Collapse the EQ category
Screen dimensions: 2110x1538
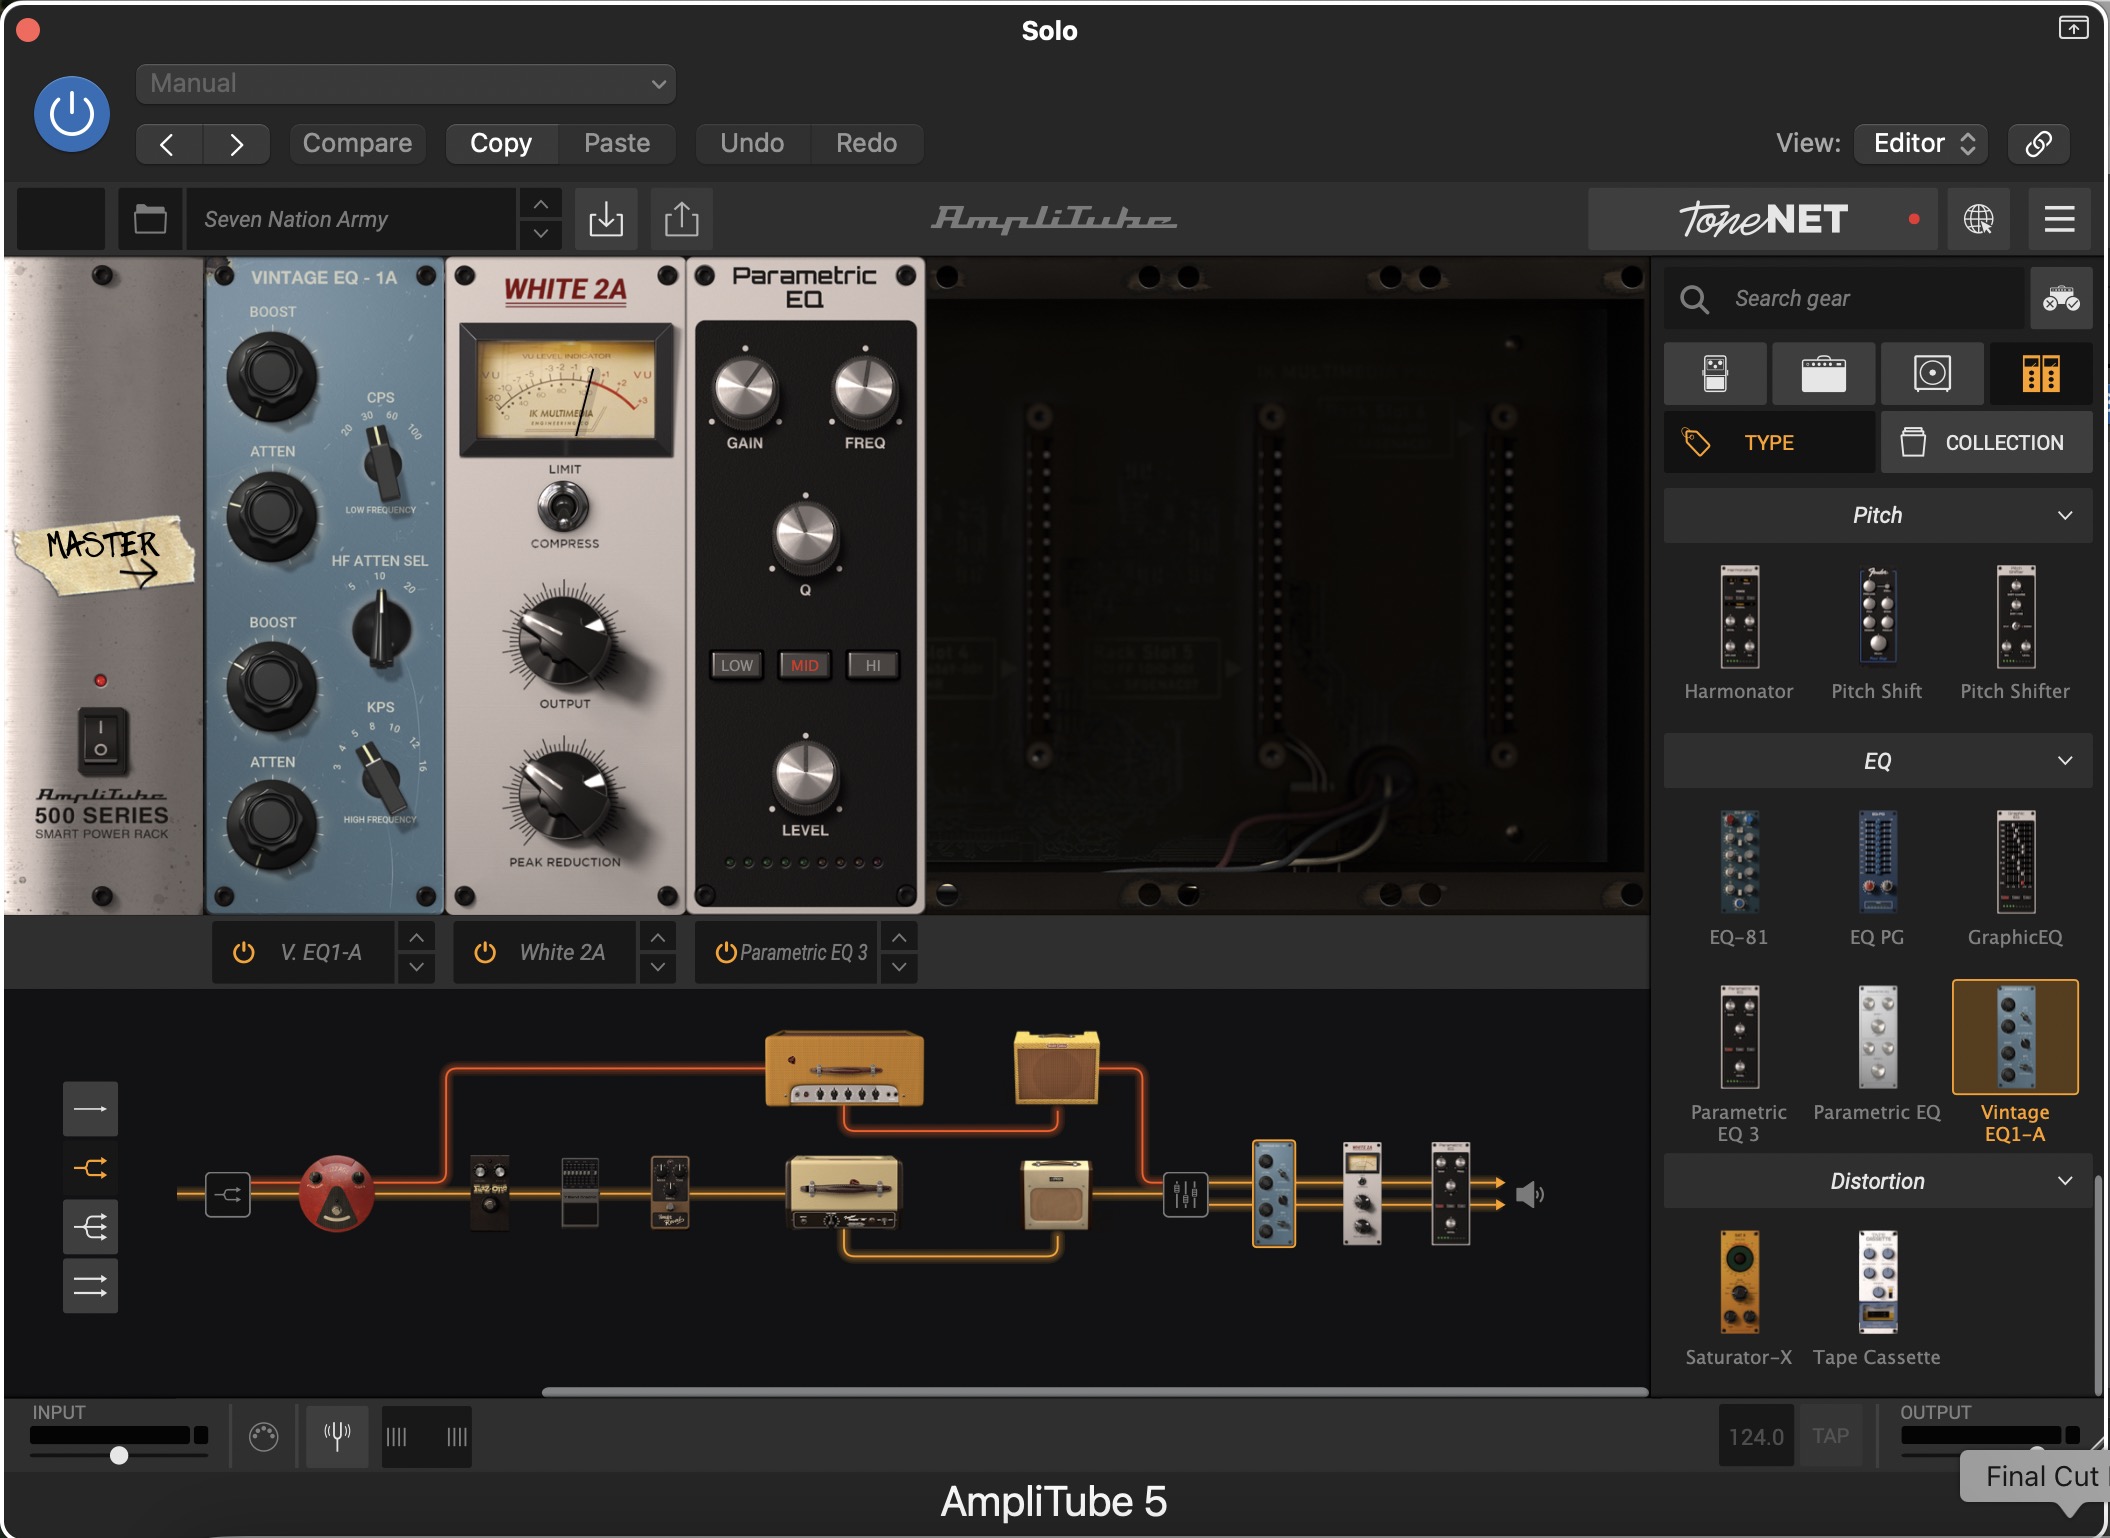tap(1878, 761)
